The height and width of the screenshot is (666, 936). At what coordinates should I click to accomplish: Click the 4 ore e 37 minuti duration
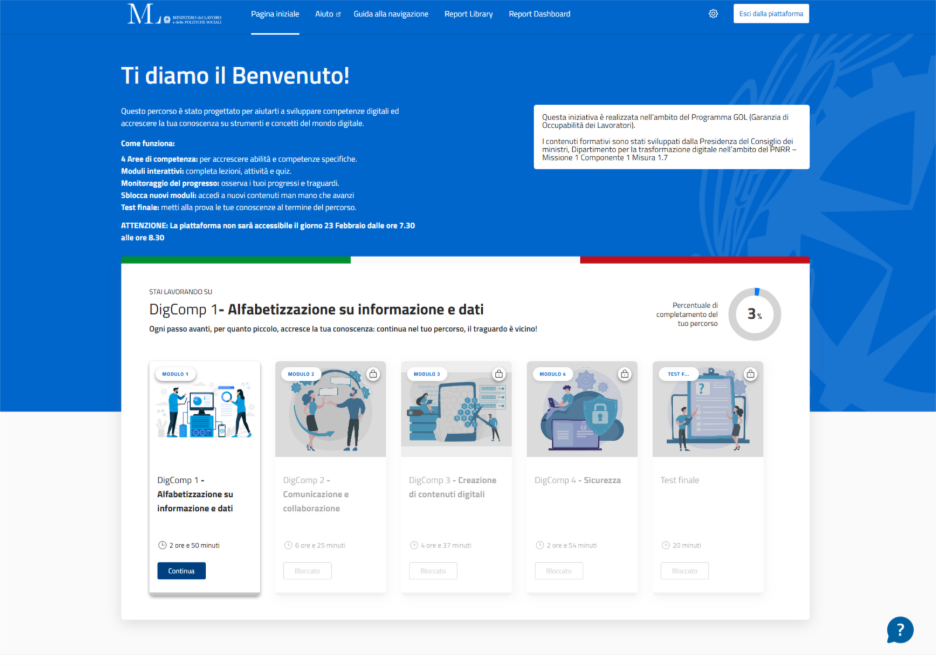pos(446,545)
